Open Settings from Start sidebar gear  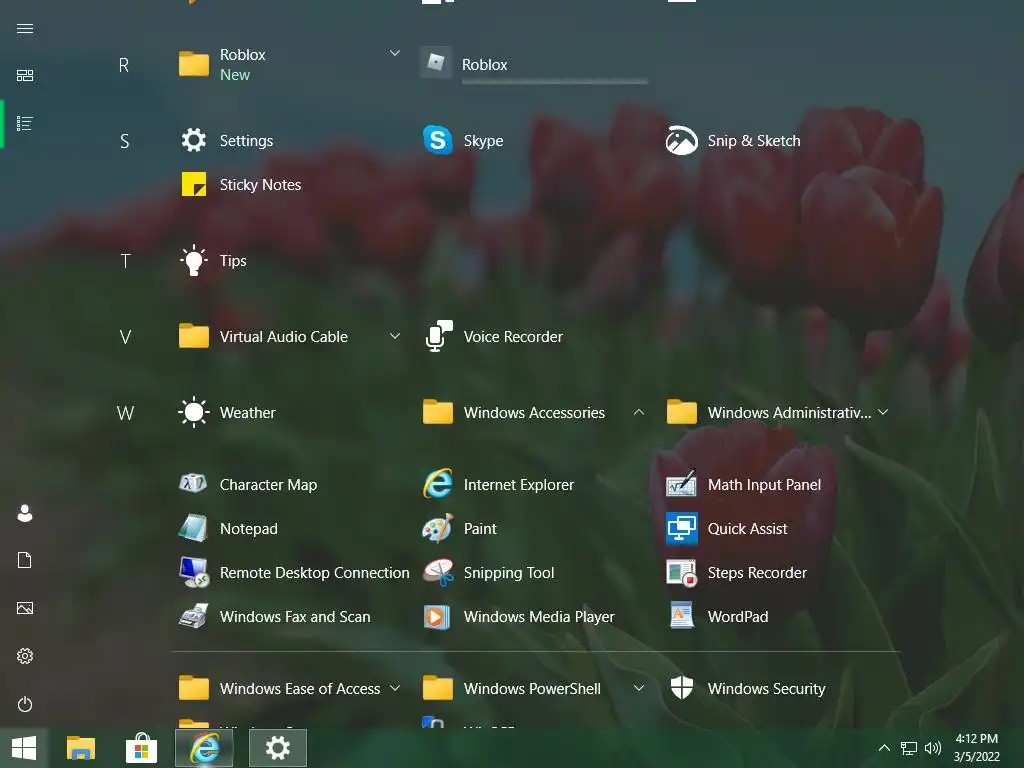click(x=25, y=656)
